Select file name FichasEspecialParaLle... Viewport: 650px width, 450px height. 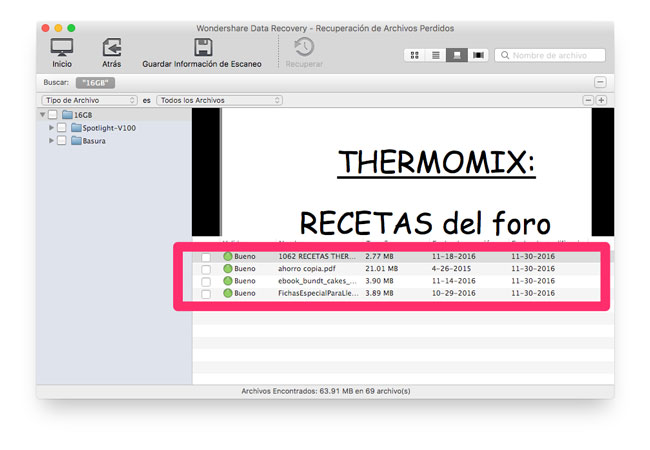(x=318, y=293)
